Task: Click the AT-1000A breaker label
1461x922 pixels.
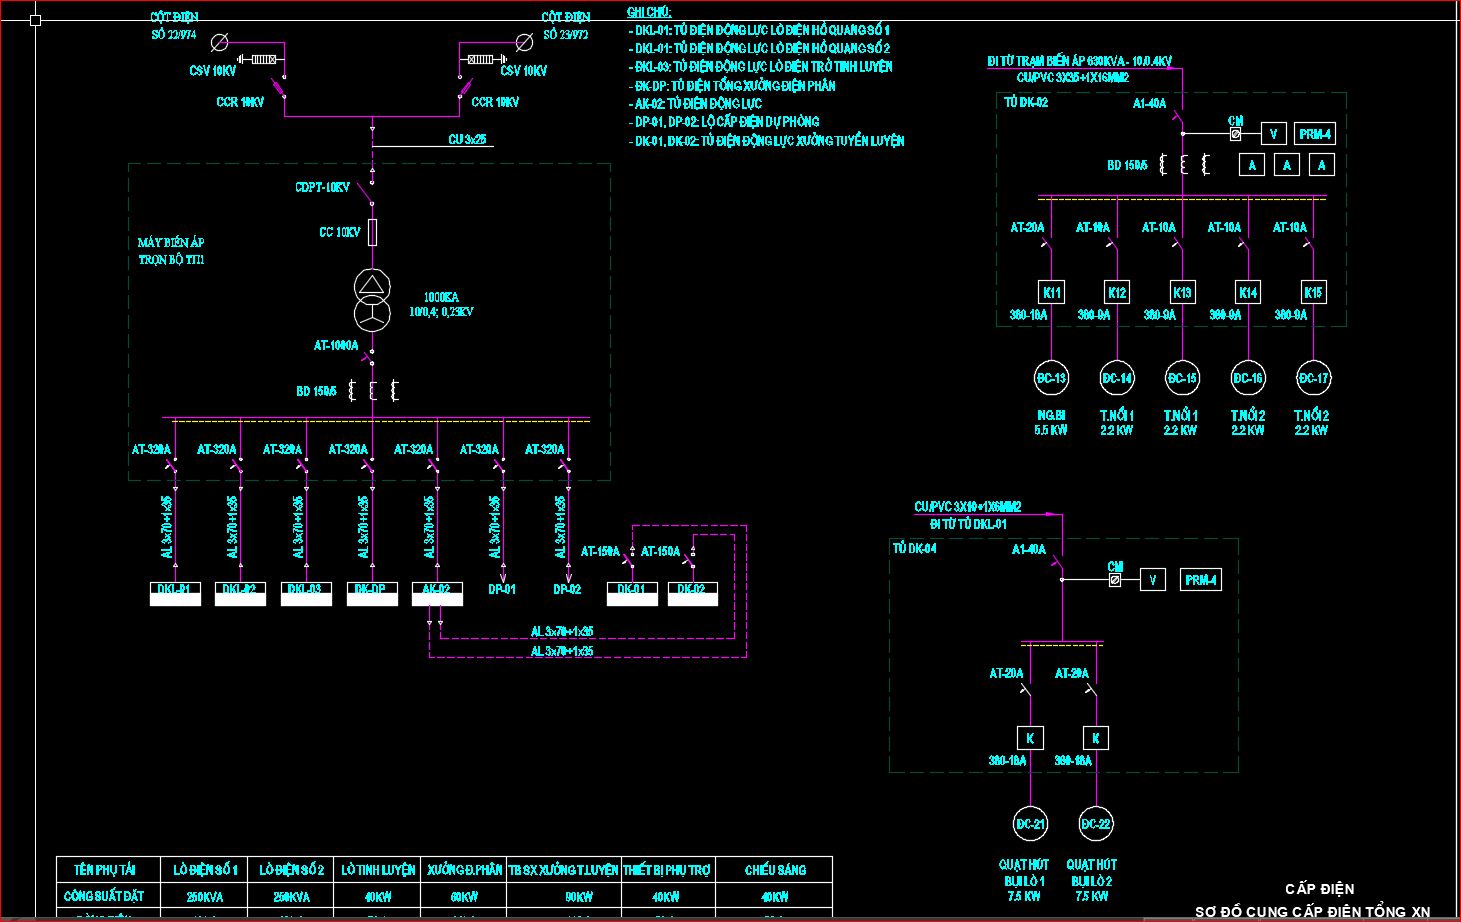Action: [336, 346]
